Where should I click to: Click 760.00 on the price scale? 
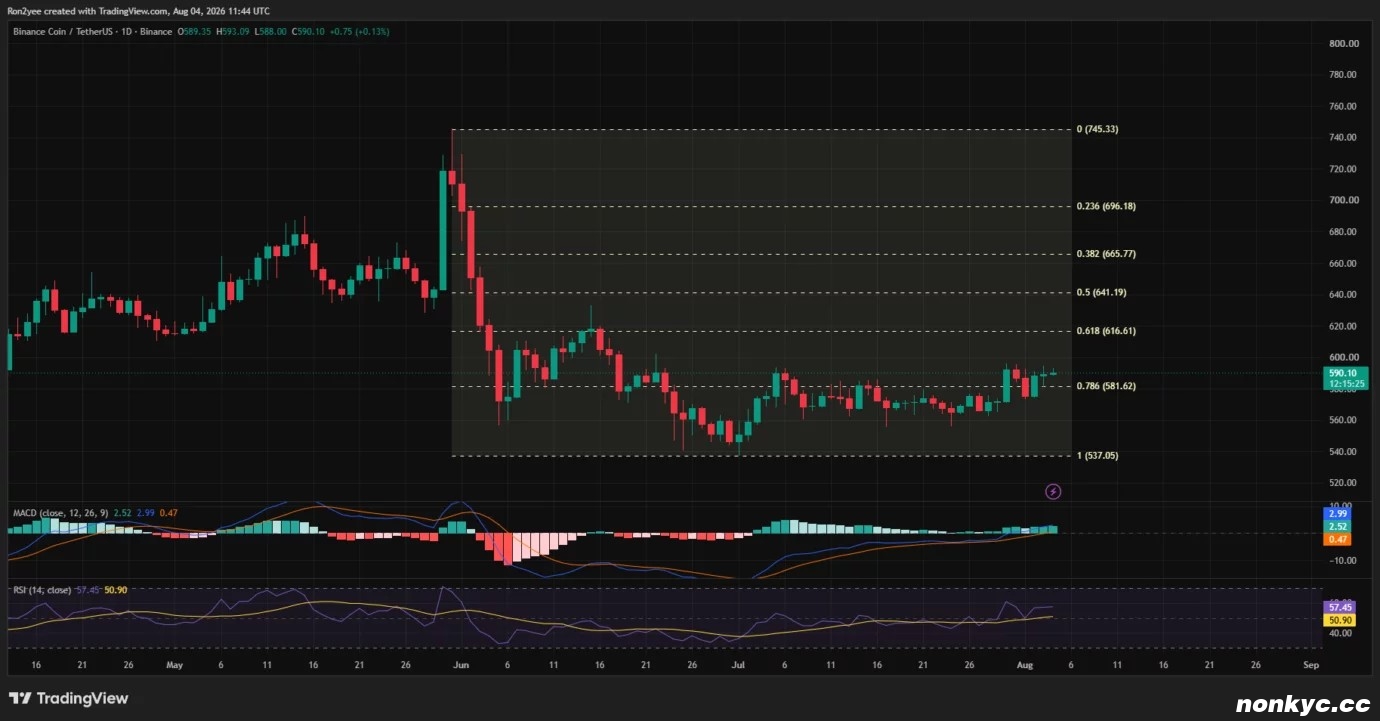click(1343, 107)
